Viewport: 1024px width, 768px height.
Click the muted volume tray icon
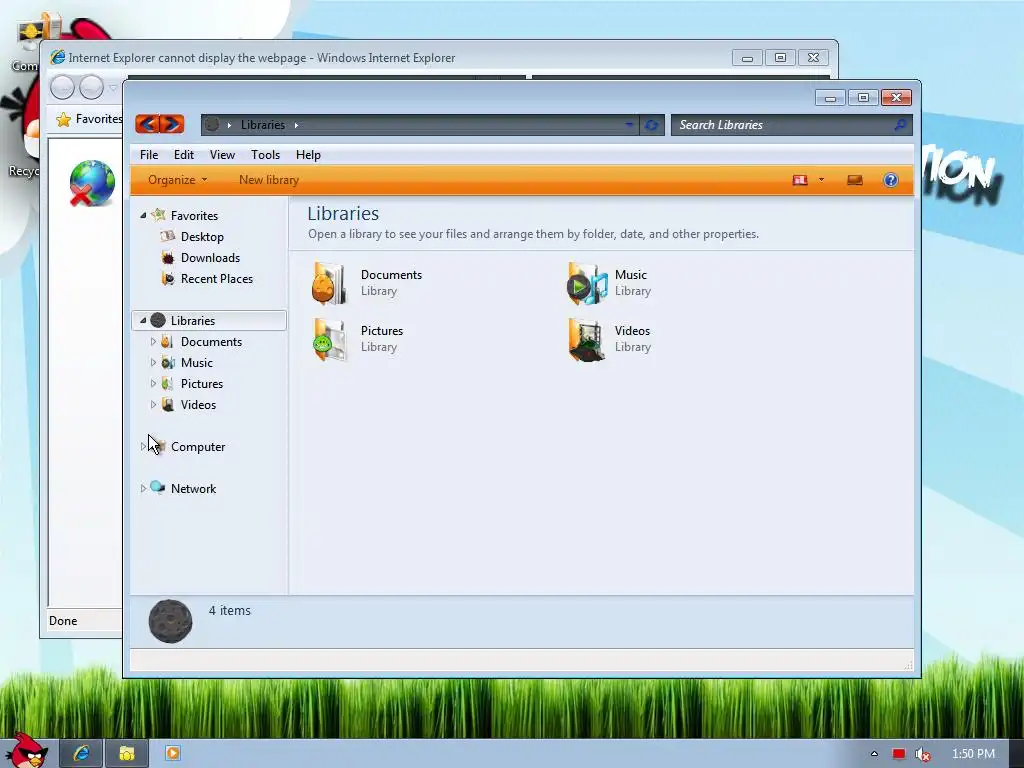(922, 754)
